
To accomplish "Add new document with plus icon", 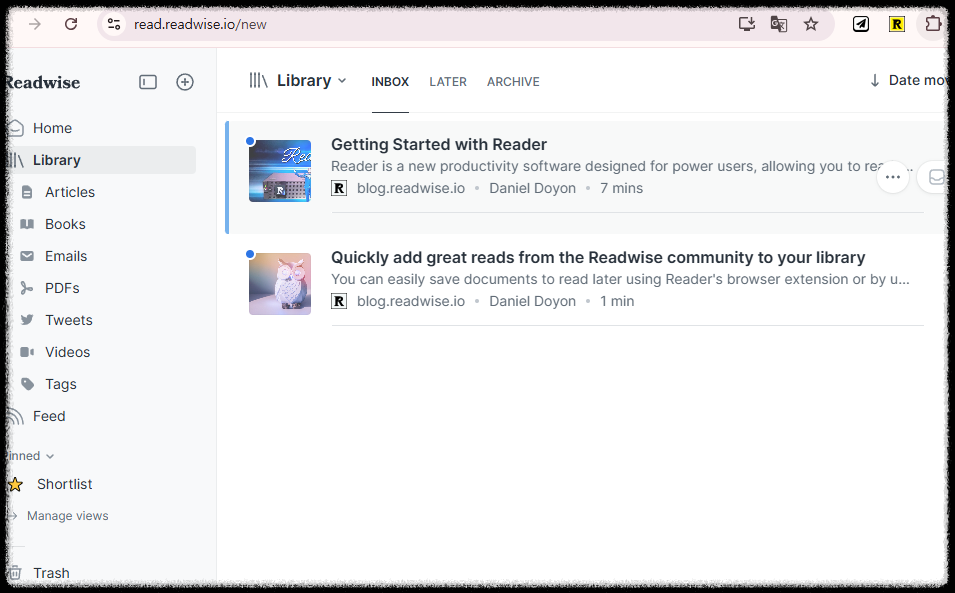I will [x=185, y=82].
